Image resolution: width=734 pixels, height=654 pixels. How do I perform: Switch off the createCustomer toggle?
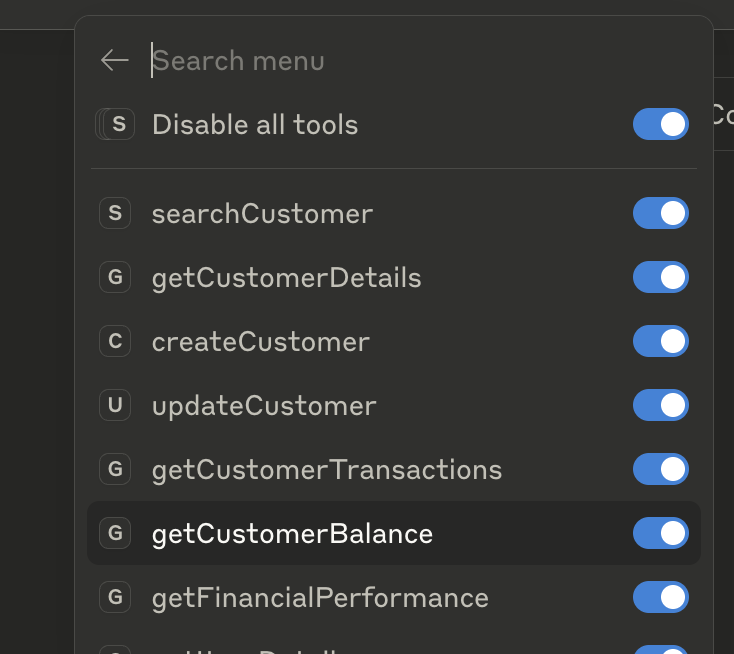pyautogui.click(x=660, y=341)
